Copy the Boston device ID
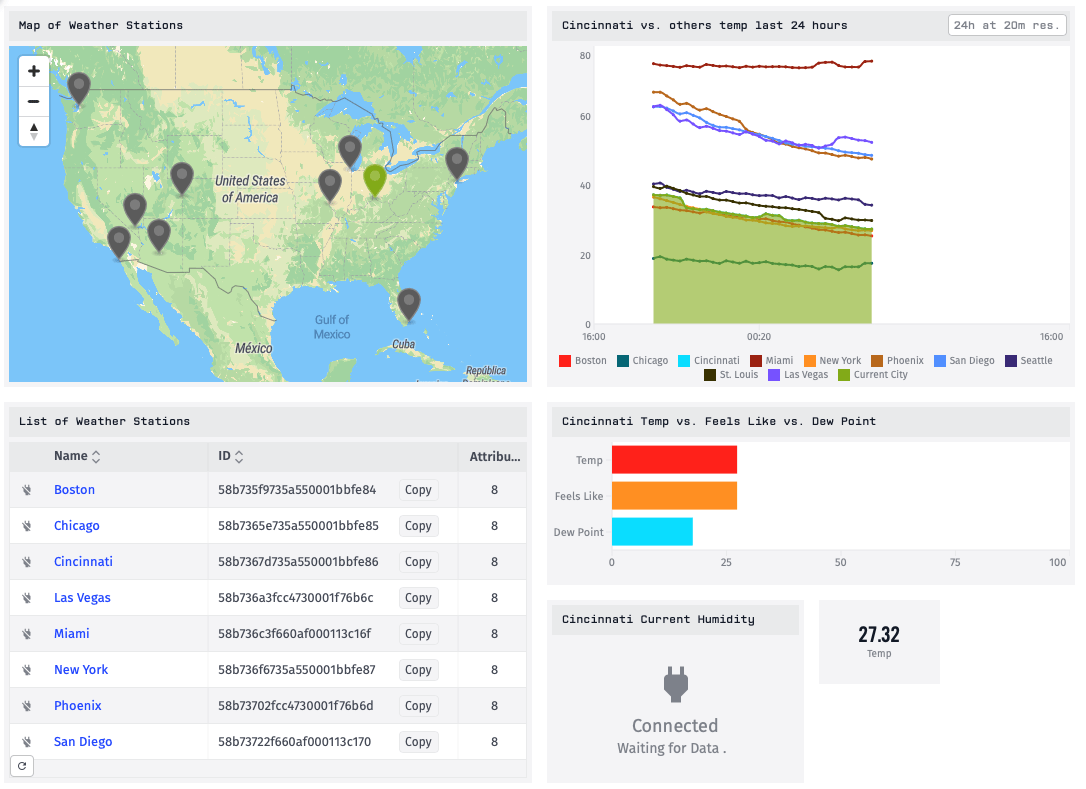The height and width of the screenshot is (789, 1086). click(x=418, y=490)
